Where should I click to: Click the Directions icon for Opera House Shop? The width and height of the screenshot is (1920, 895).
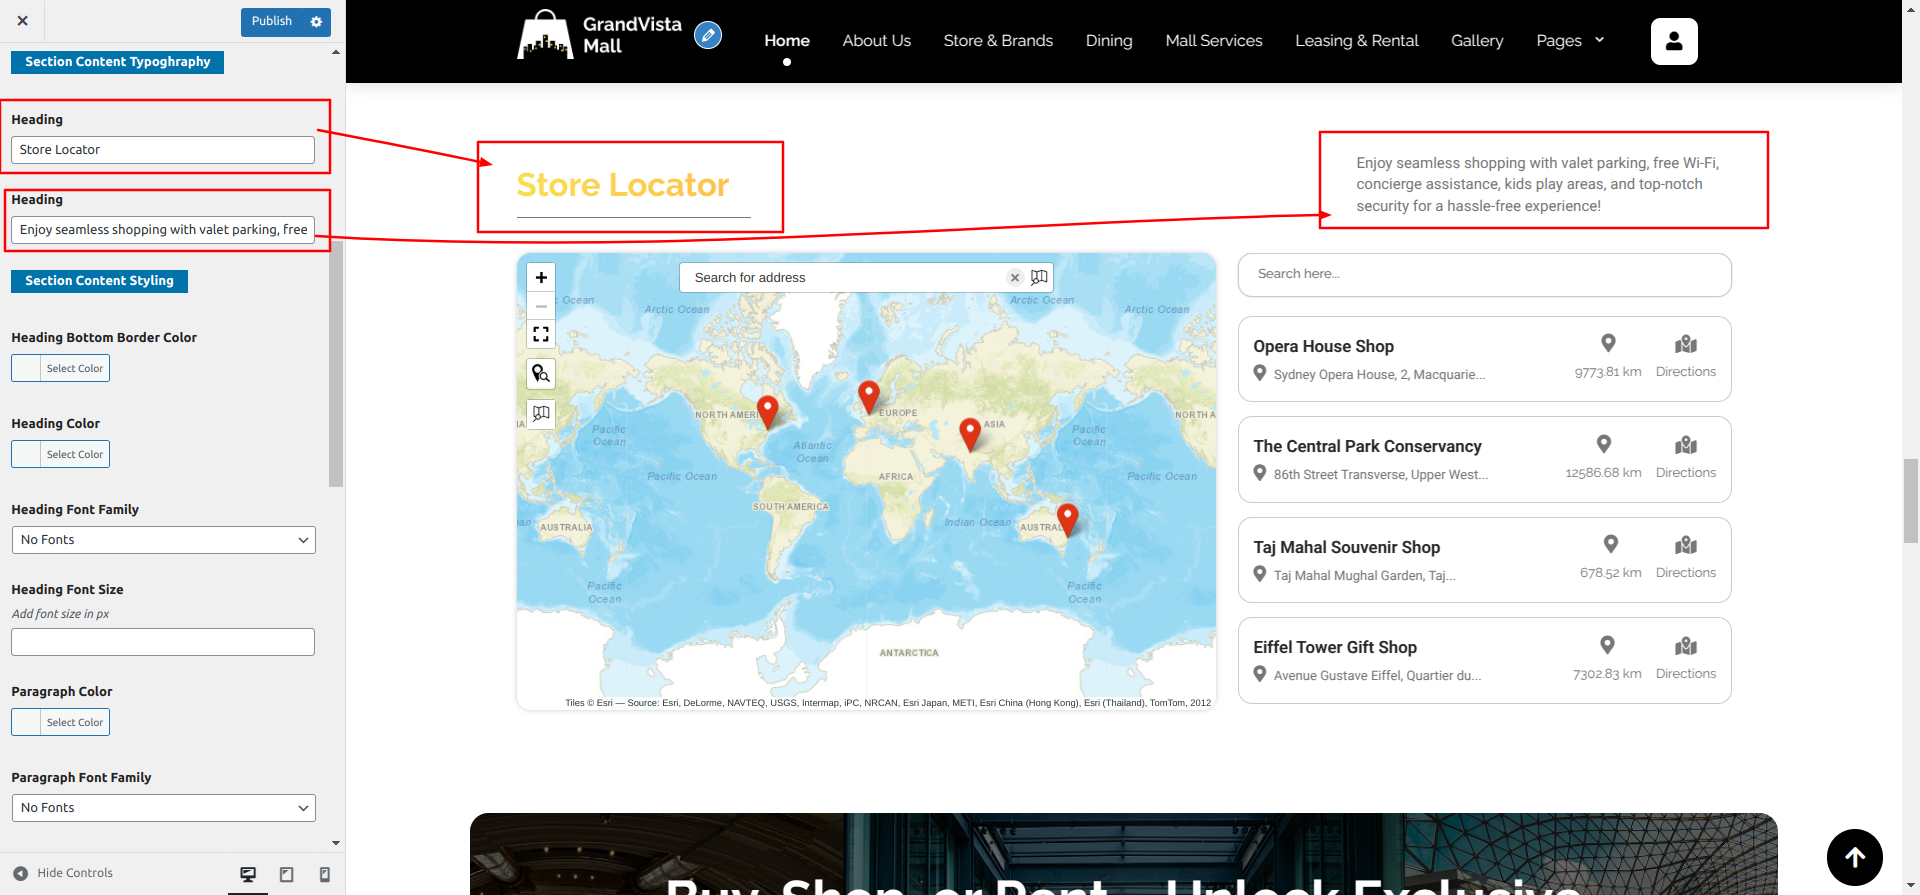(1685, 345)
